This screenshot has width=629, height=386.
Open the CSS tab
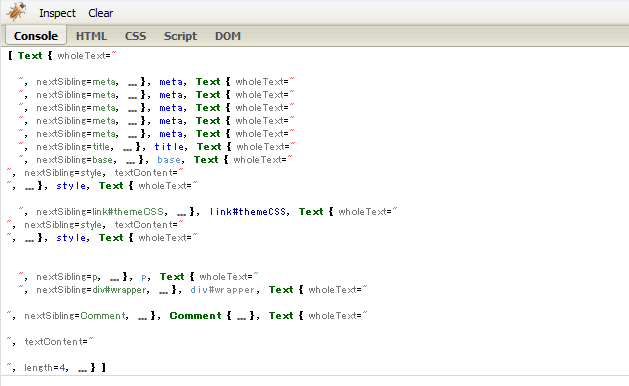(135, 36)
